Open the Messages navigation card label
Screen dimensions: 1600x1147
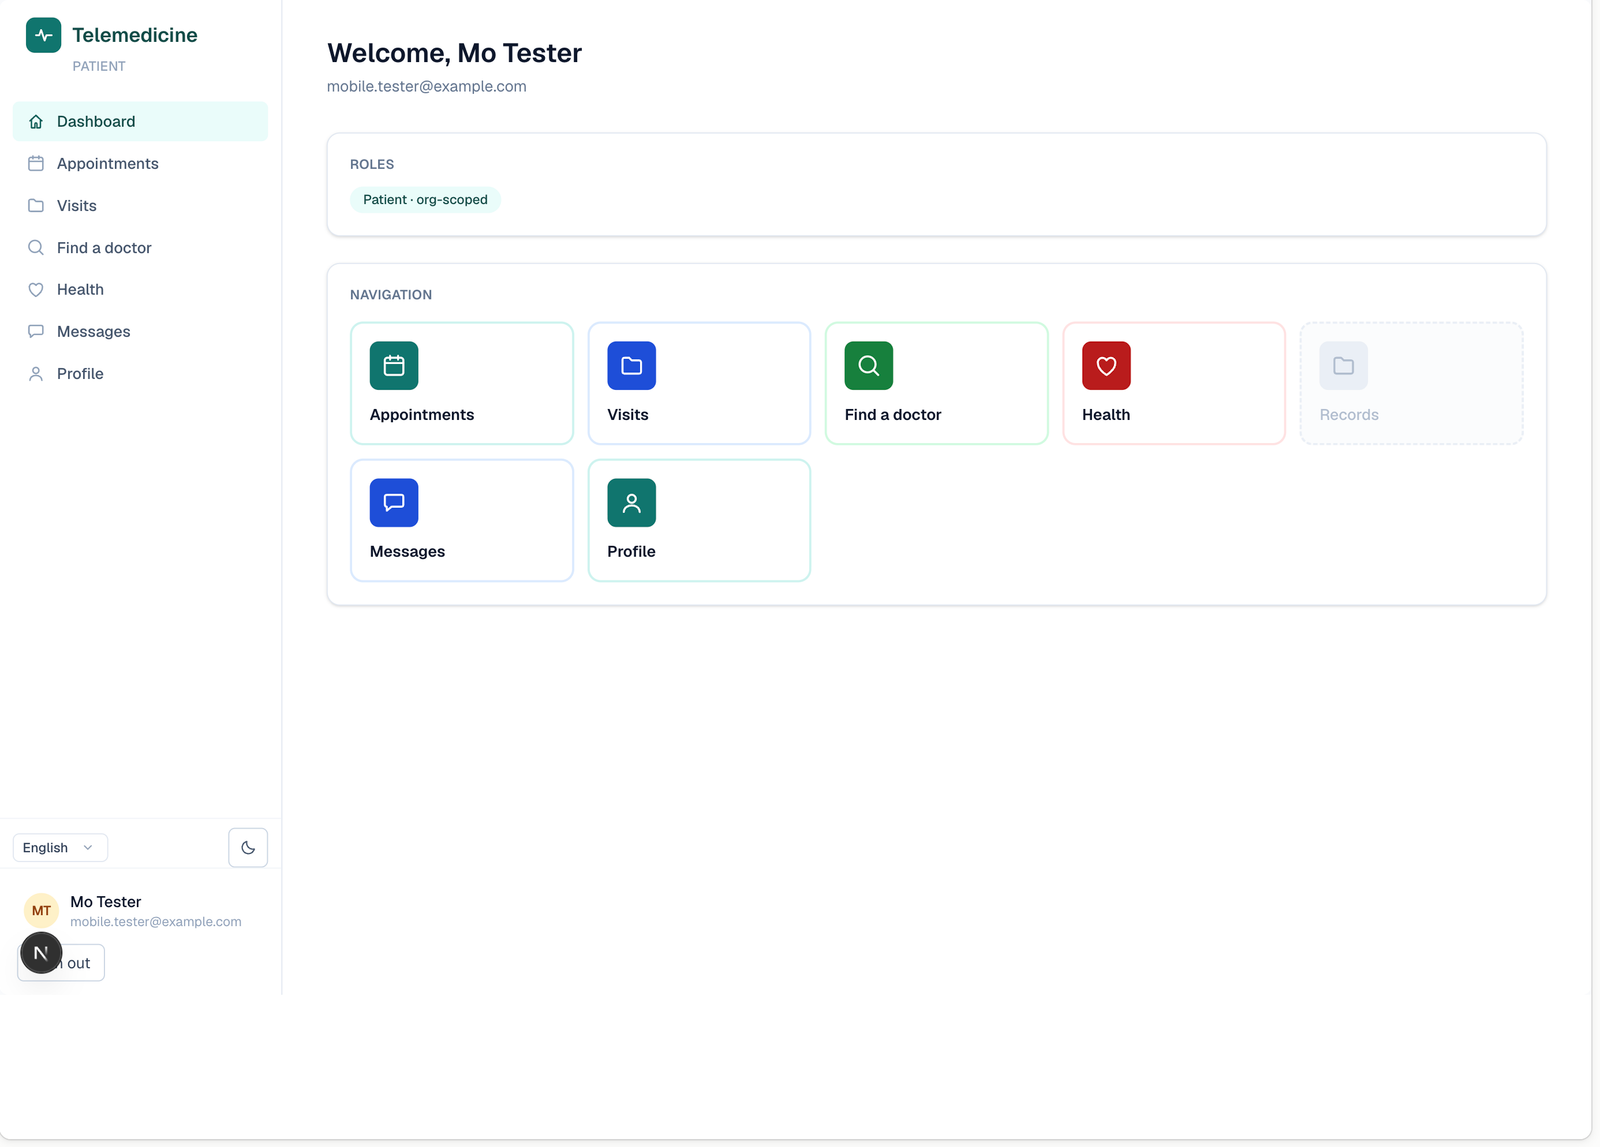(x=407, y=552)
